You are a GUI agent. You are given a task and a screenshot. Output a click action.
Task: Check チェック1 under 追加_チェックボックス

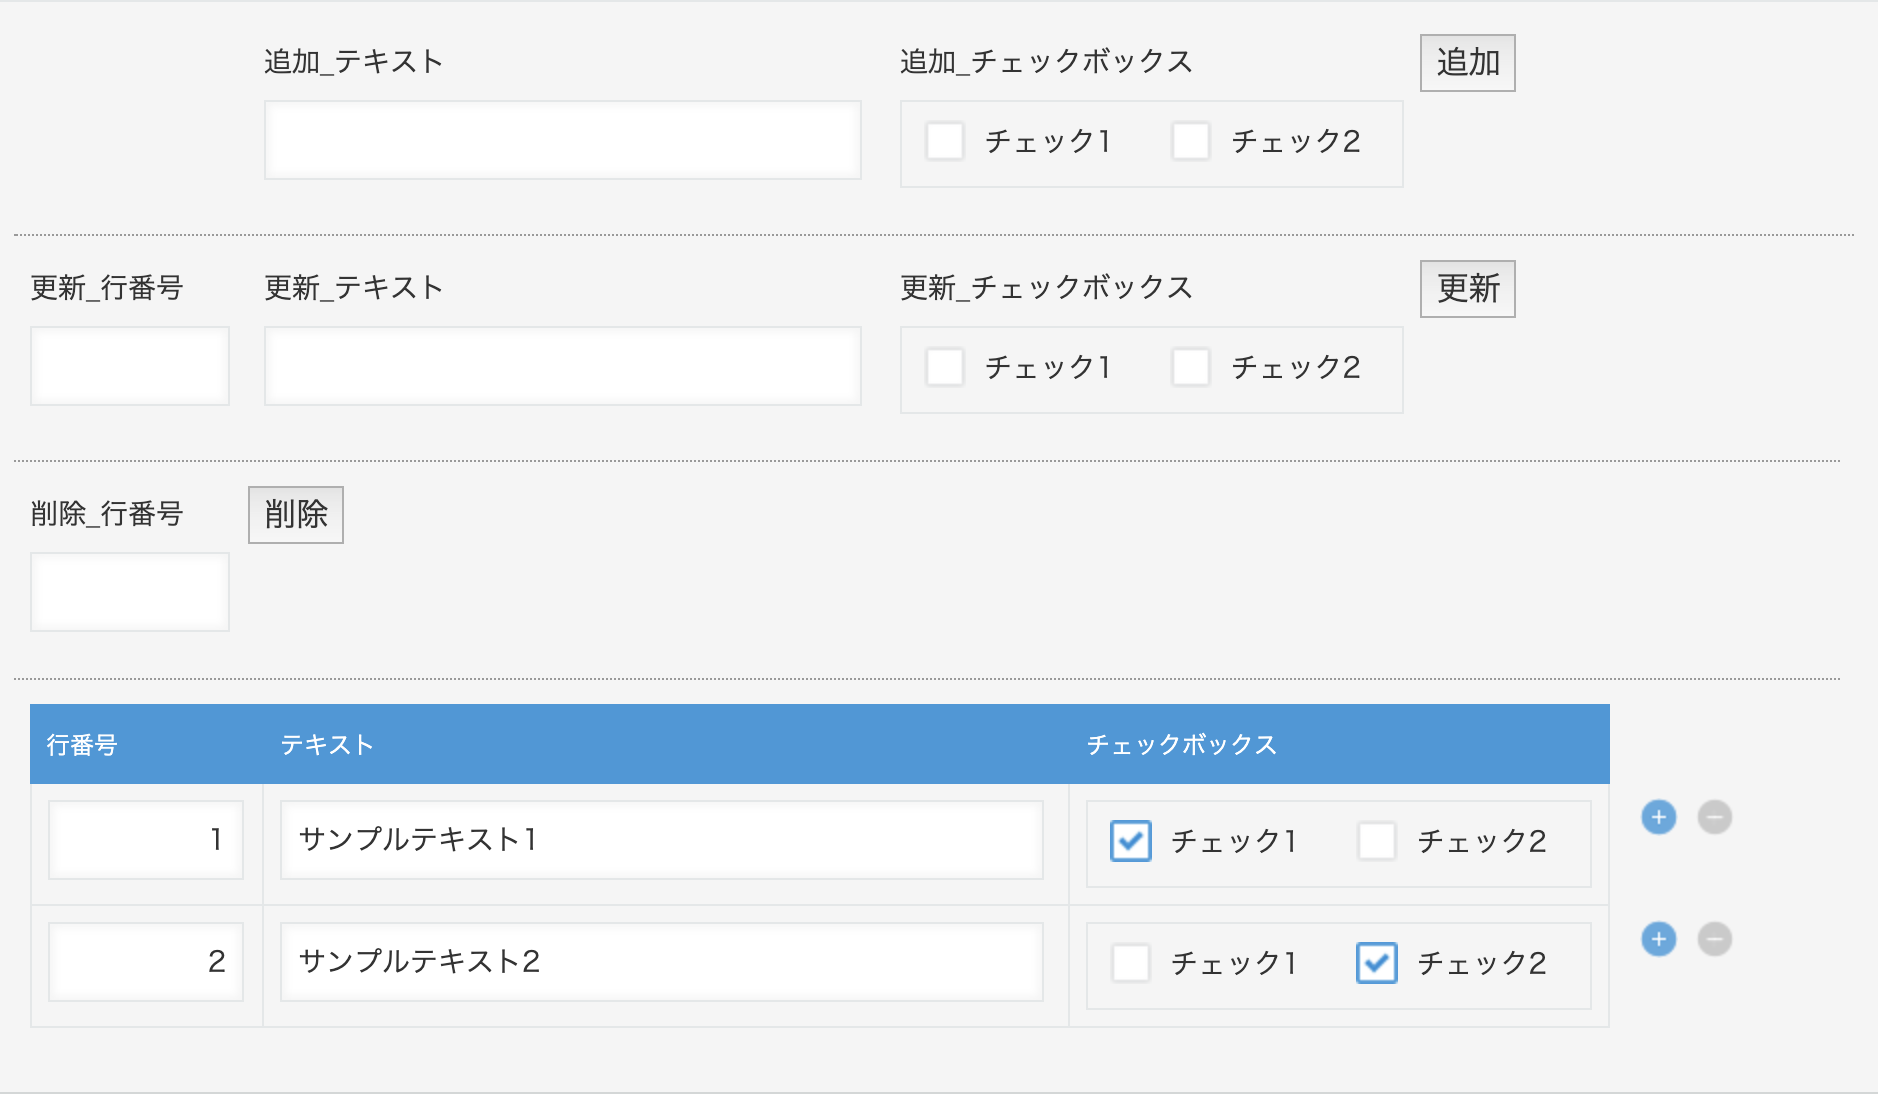click(x=945, y=141)
